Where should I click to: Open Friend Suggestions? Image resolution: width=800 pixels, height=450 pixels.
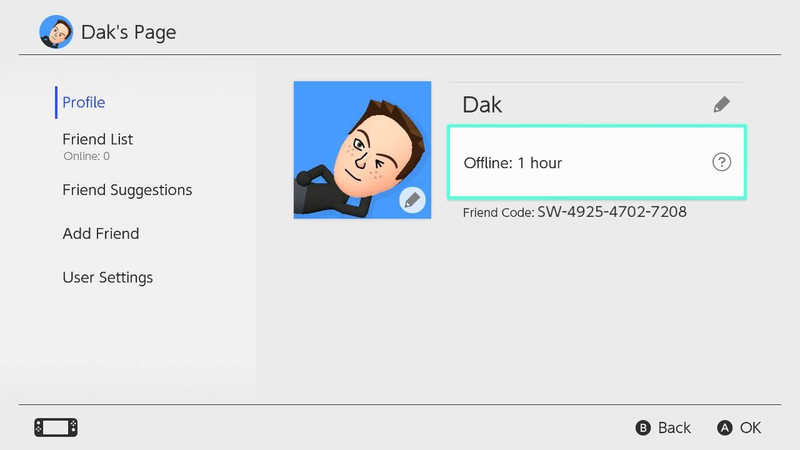click(127, 190)
